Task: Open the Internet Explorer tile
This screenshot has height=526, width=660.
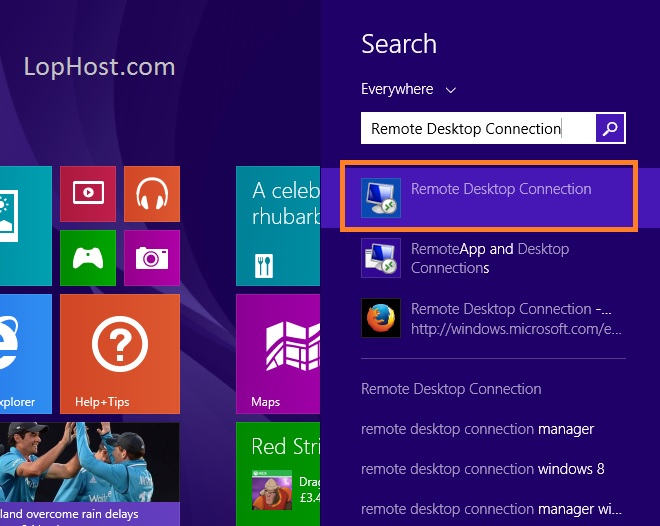Action: (x=26, y=354)
